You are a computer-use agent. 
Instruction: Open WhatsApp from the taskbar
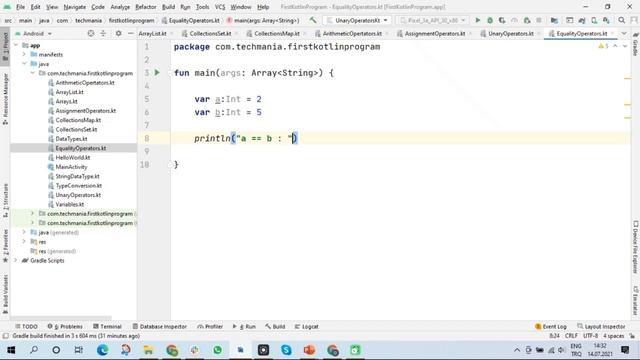[218, 350]
